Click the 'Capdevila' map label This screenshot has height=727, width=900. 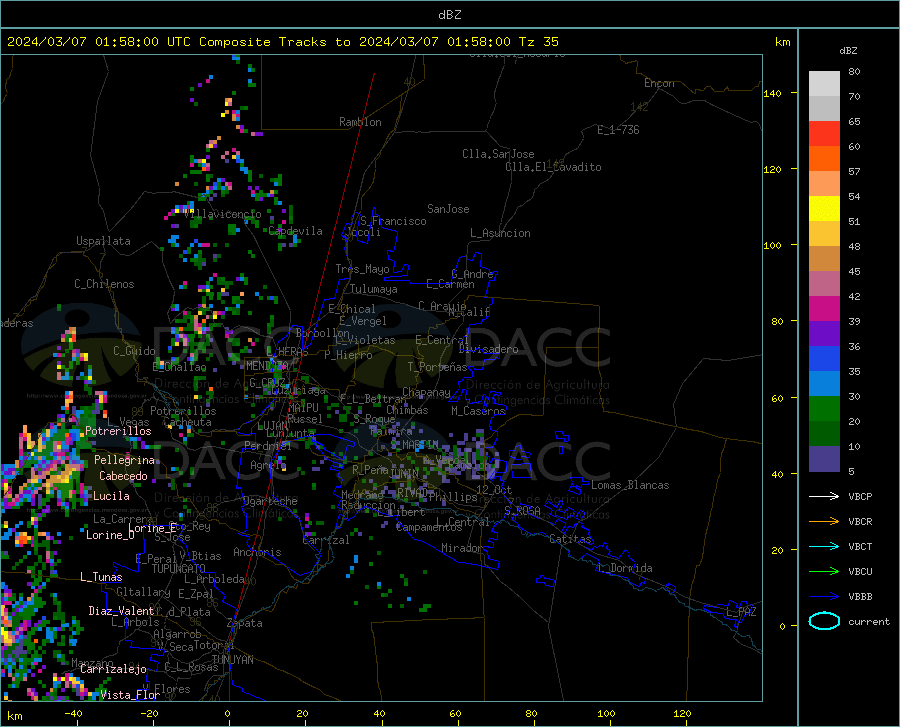(296, 231)
